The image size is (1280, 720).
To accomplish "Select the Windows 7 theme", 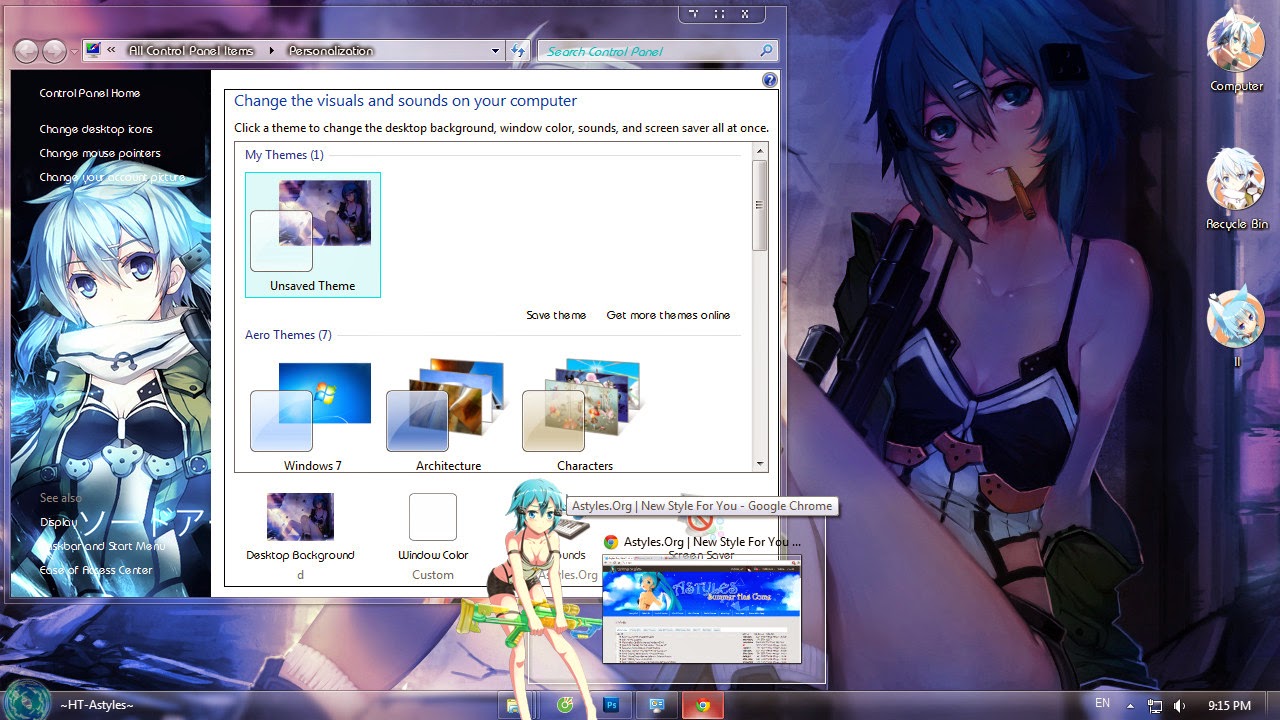I will [x=313, y=415].
